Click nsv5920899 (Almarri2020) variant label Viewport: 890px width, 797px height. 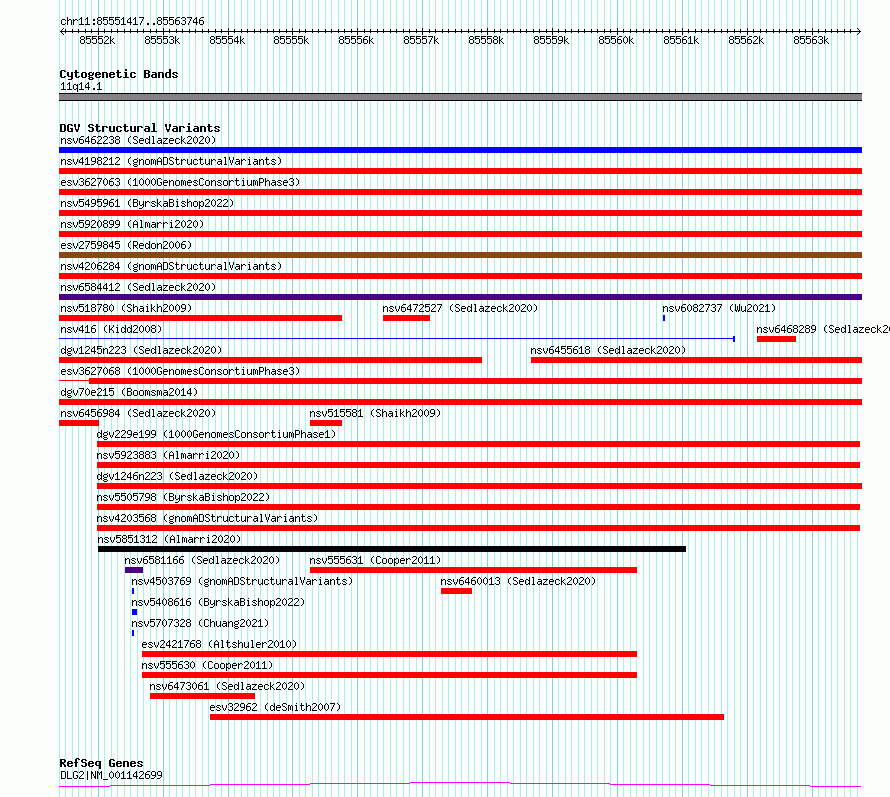[x=132, y=224]
